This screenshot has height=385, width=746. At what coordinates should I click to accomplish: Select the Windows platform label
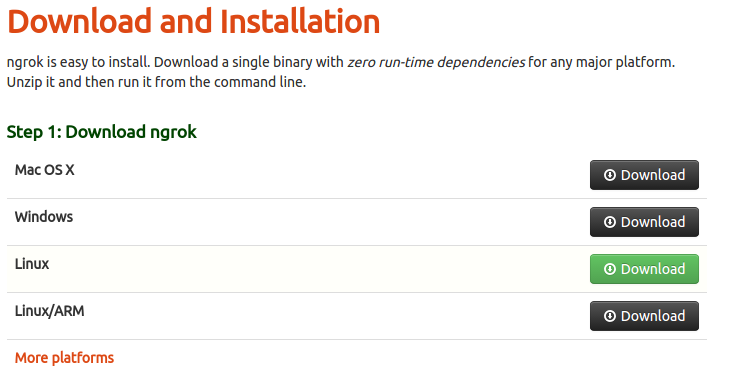[44, 217]
